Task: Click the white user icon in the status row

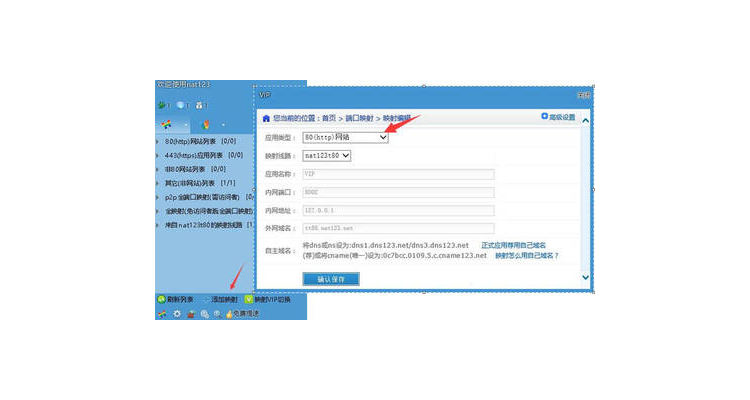Action: 199,105
